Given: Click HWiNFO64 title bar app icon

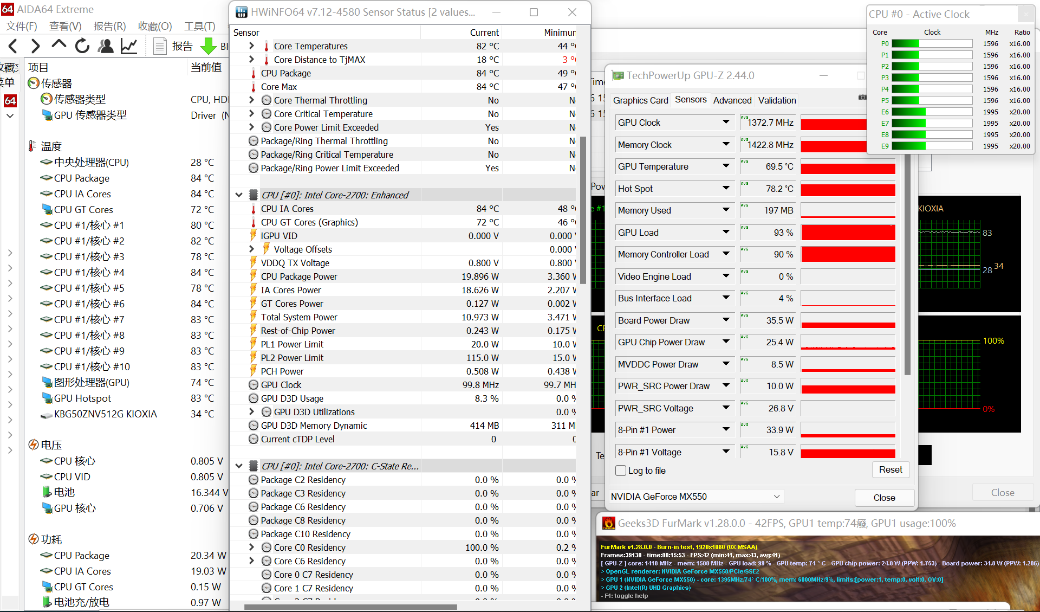Looking at the screenshot, I should click(242, 12).
